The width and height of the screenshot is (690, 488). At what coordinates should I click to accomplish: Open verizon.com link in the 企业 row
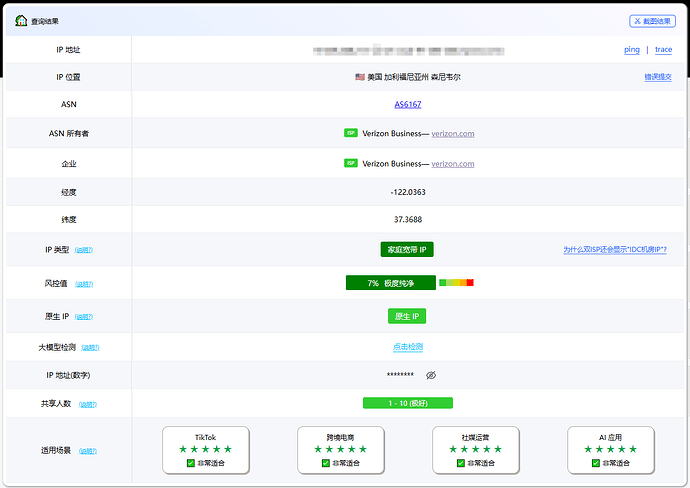click(453, 164)
